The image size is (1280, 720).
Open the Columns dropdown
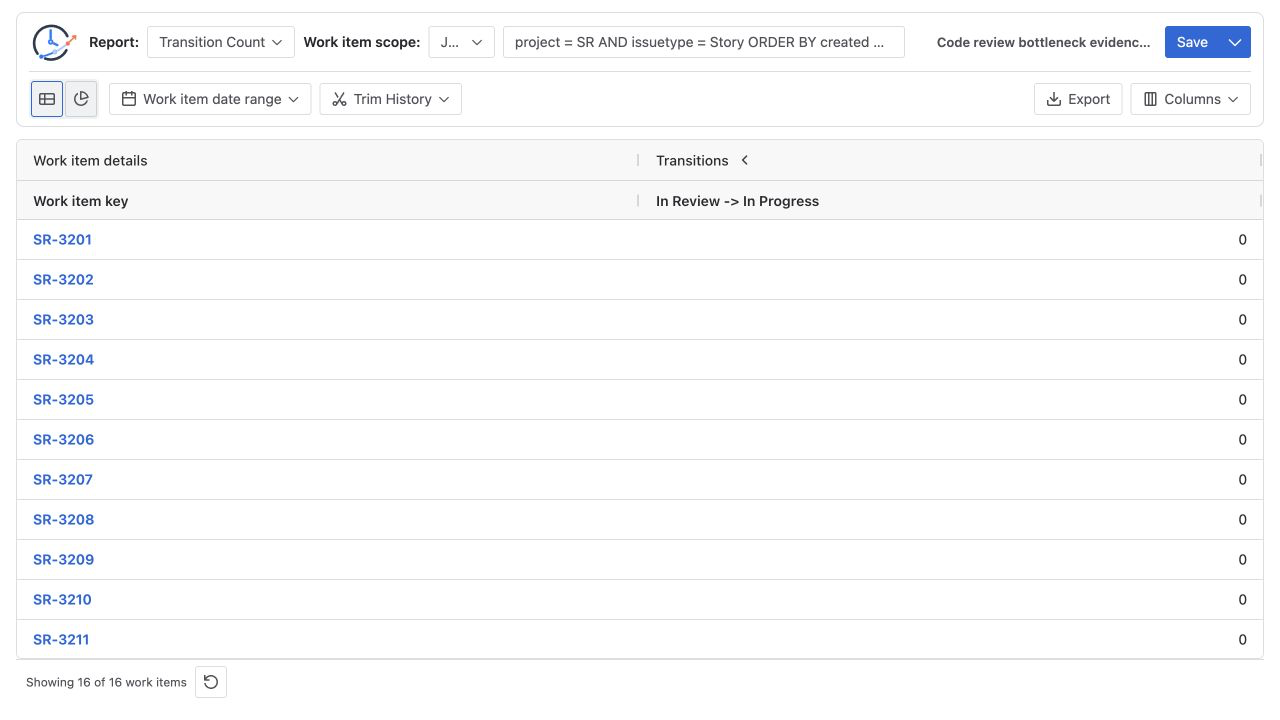(1191, 99)
